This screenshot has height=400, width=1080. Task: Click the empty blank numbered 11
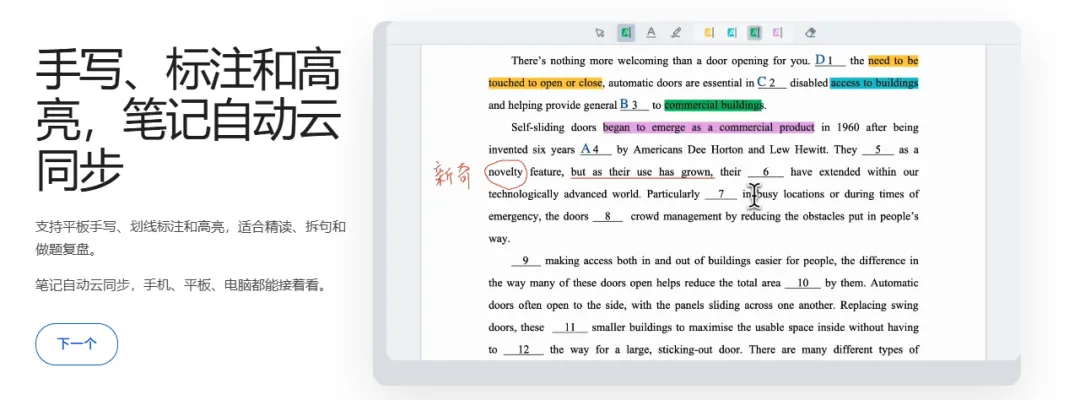tap(569, 328)
